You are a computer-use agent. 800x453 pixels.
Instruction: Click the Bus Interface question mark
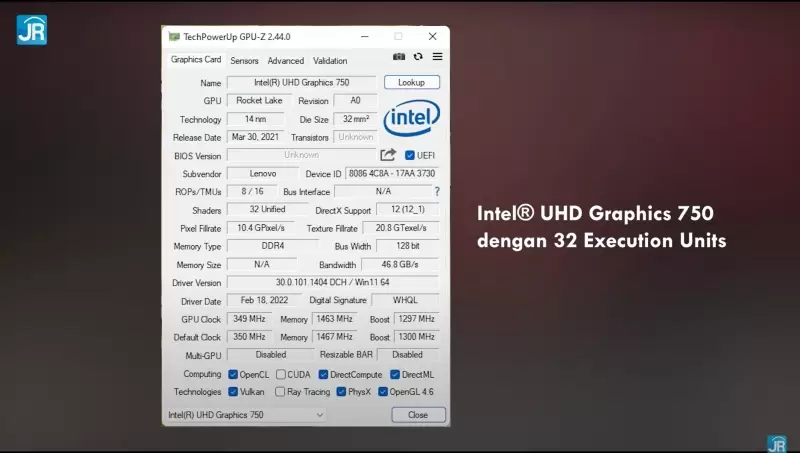437,191
